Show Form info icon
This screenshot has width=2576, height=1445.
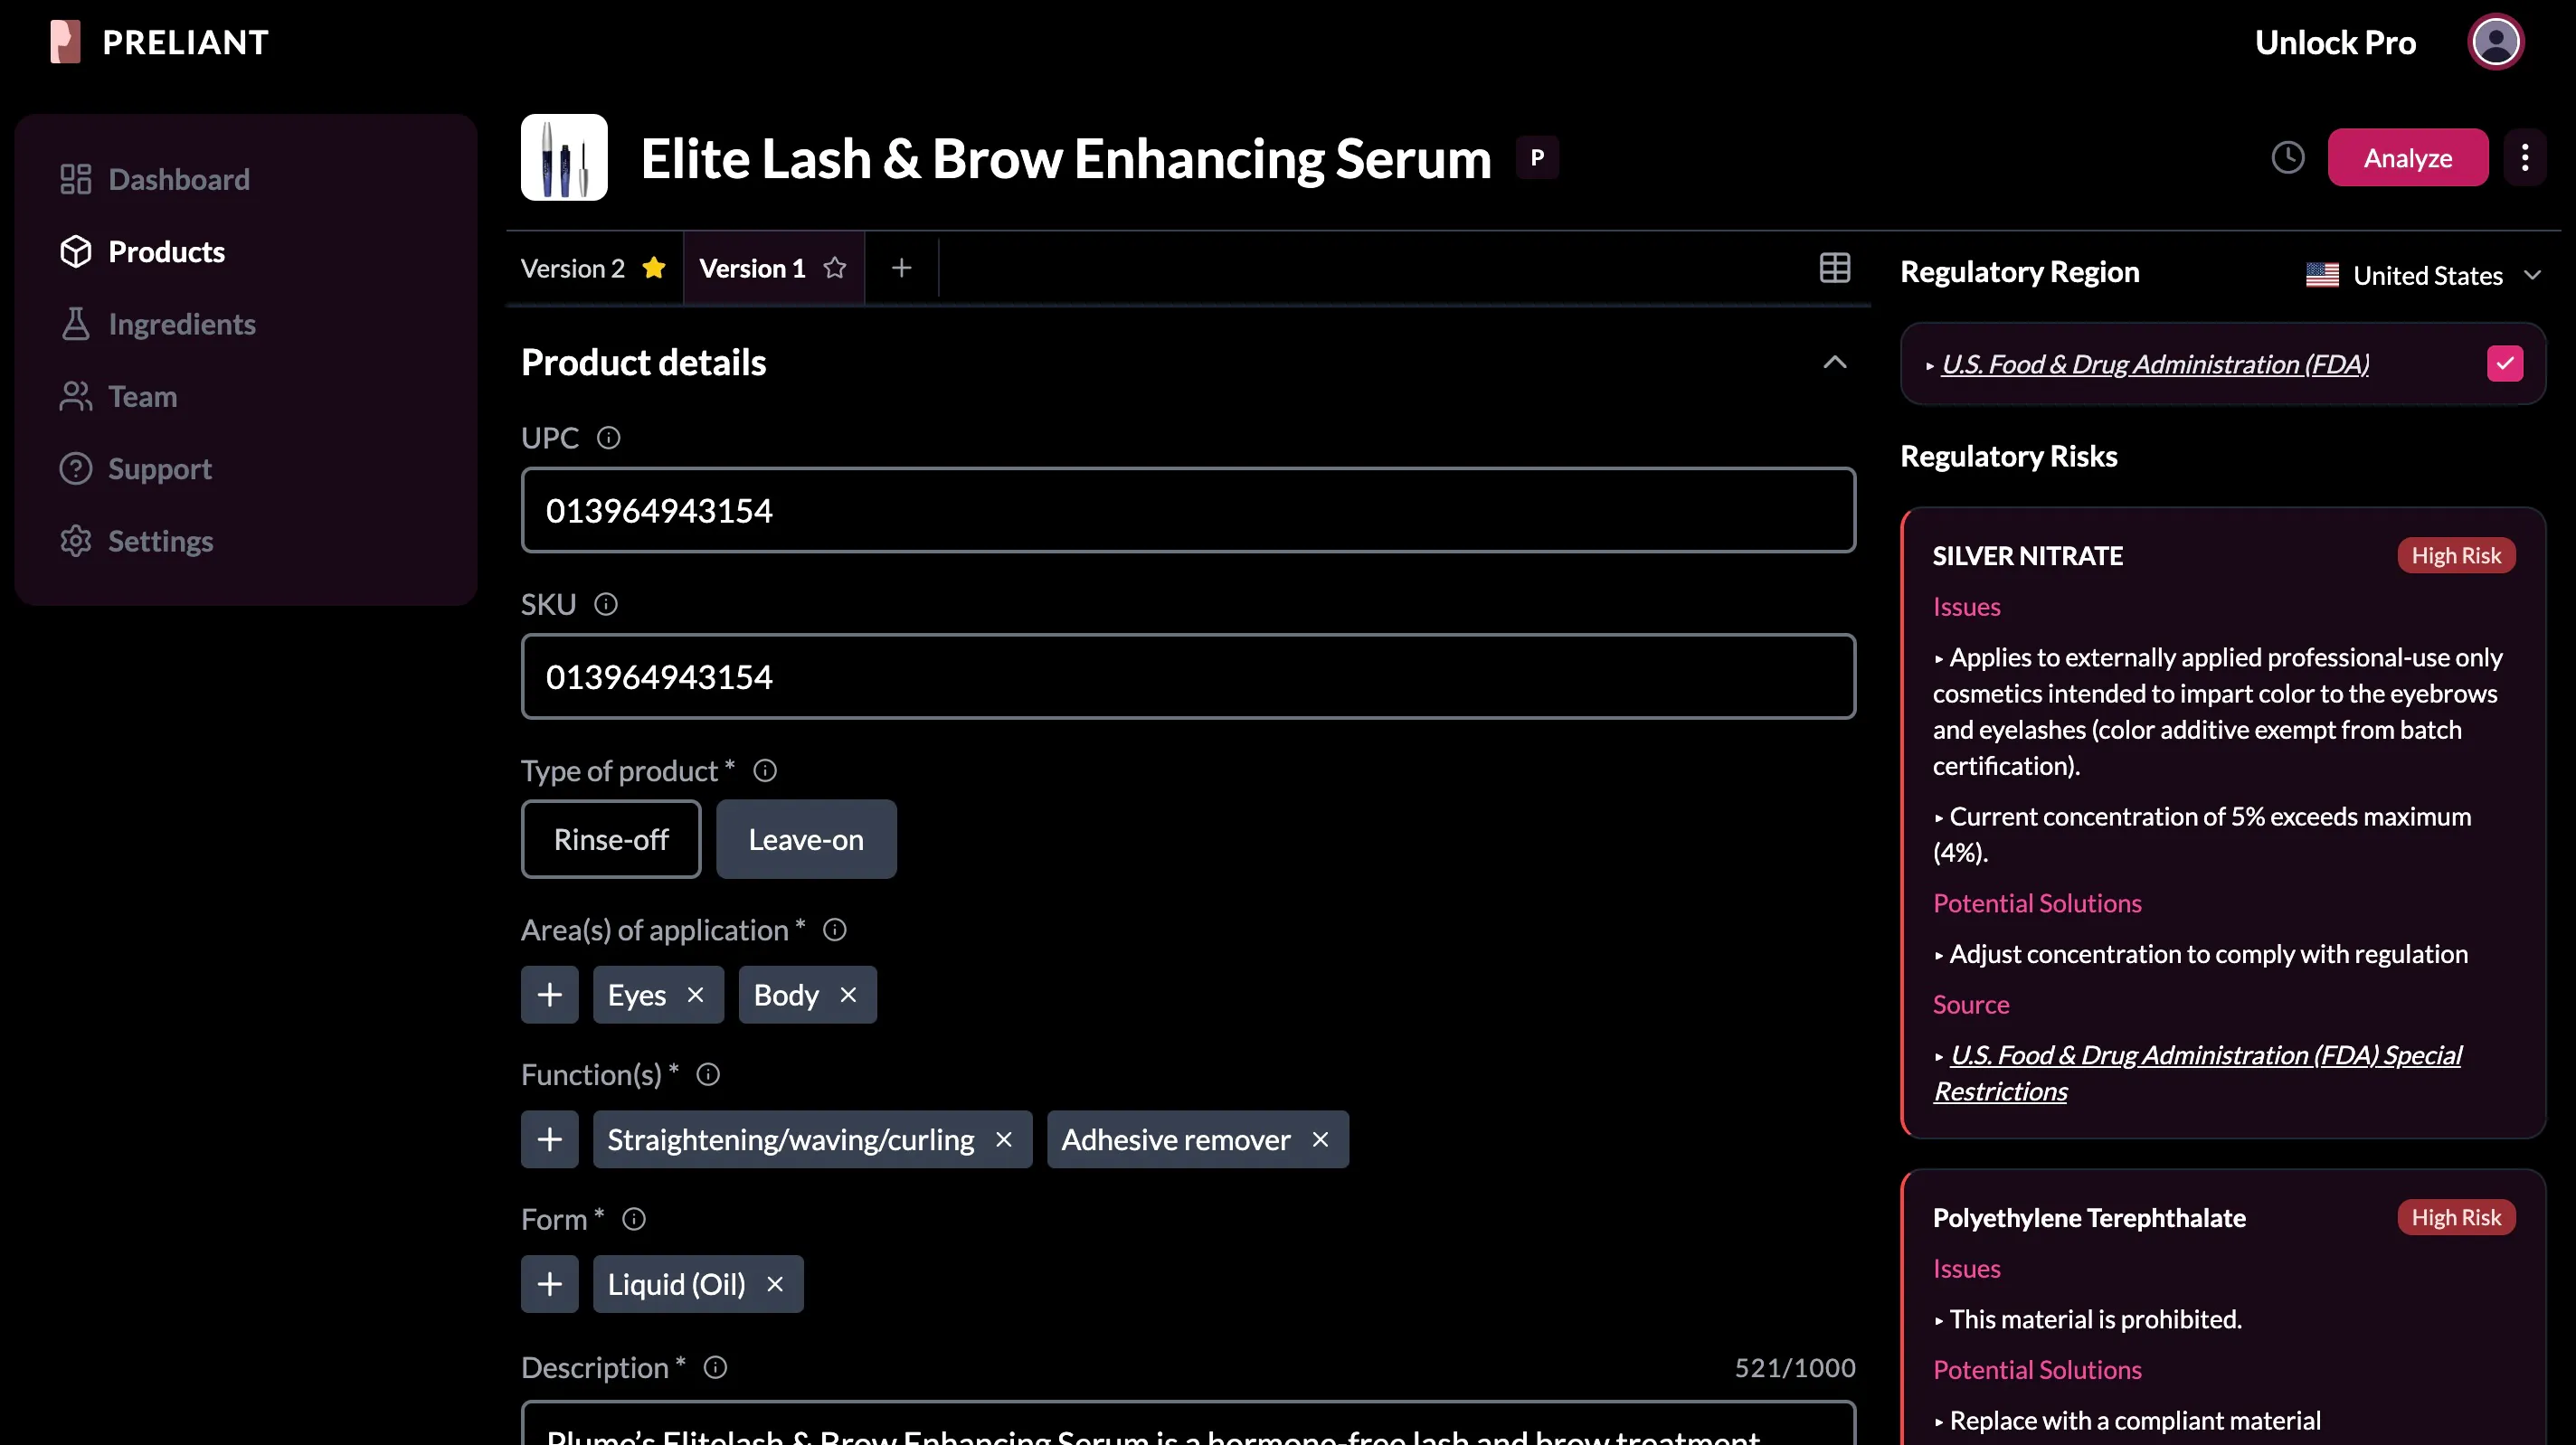[x=633, y=1219]
